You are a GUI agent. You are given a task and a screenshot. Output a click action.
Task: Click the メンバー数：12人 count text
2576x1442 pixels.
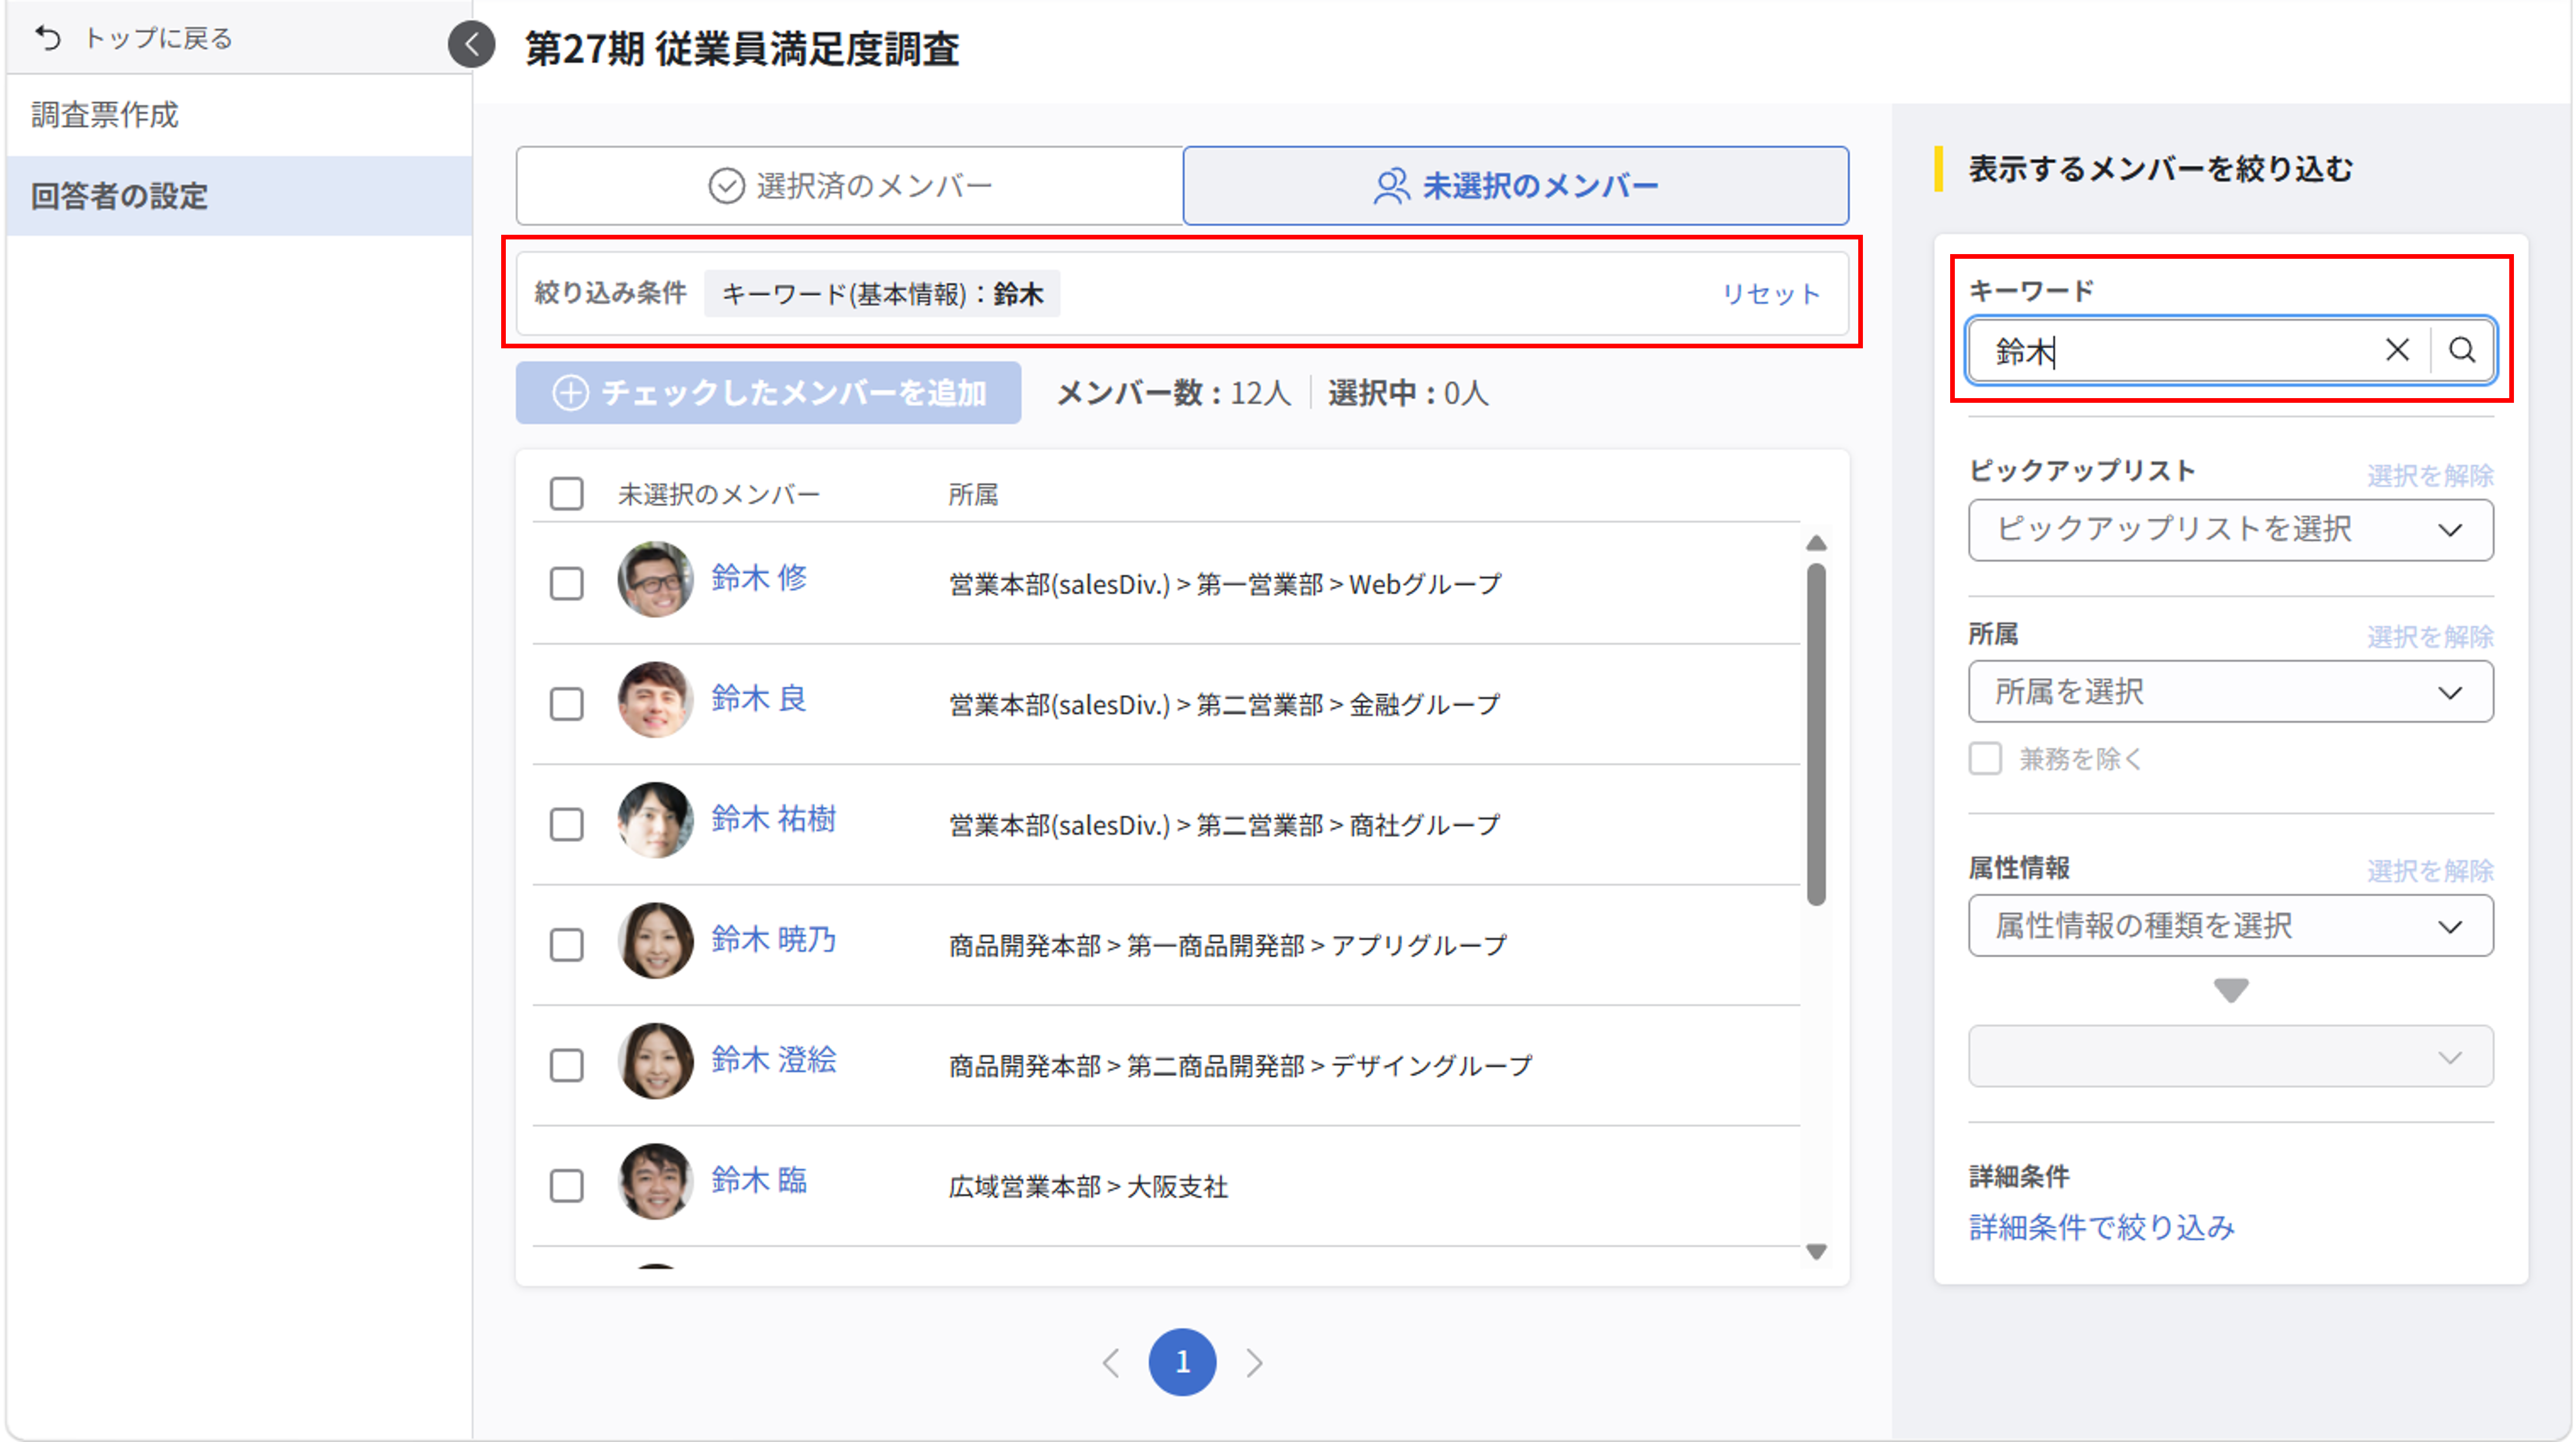pos(1174,393)
